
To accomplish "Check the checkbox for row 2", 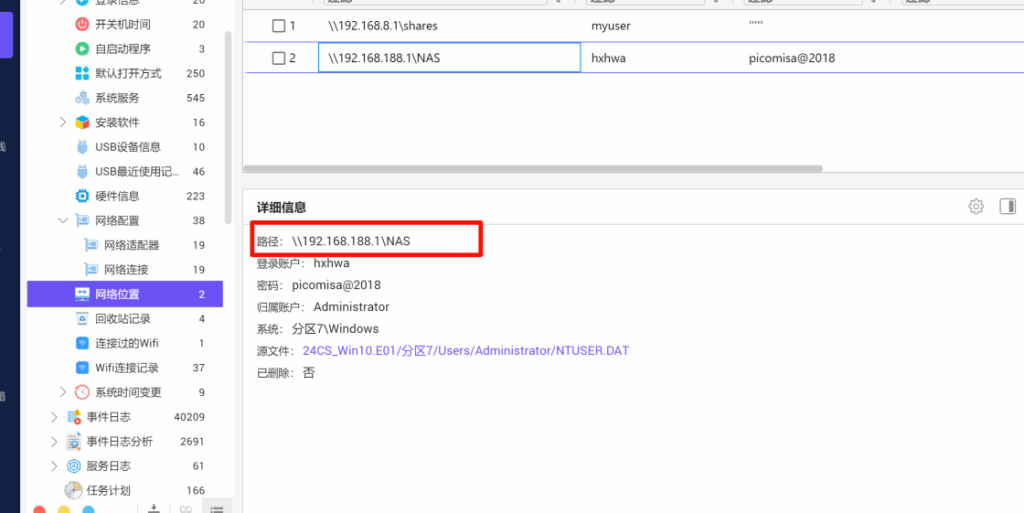I will pyautogui.click(x=279, y=58).
